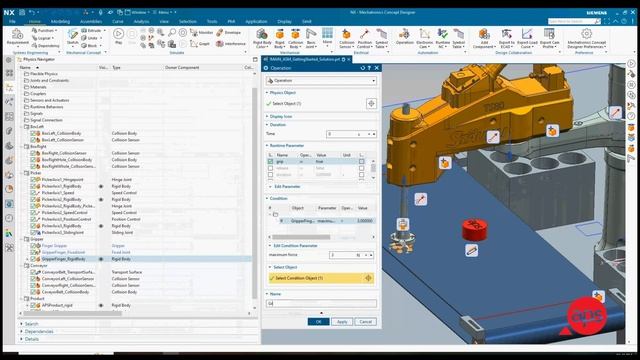640x360 pixels.
Task: Toggle checkbox for GripperFinger_RigidBody
Action: pos(33,259)
